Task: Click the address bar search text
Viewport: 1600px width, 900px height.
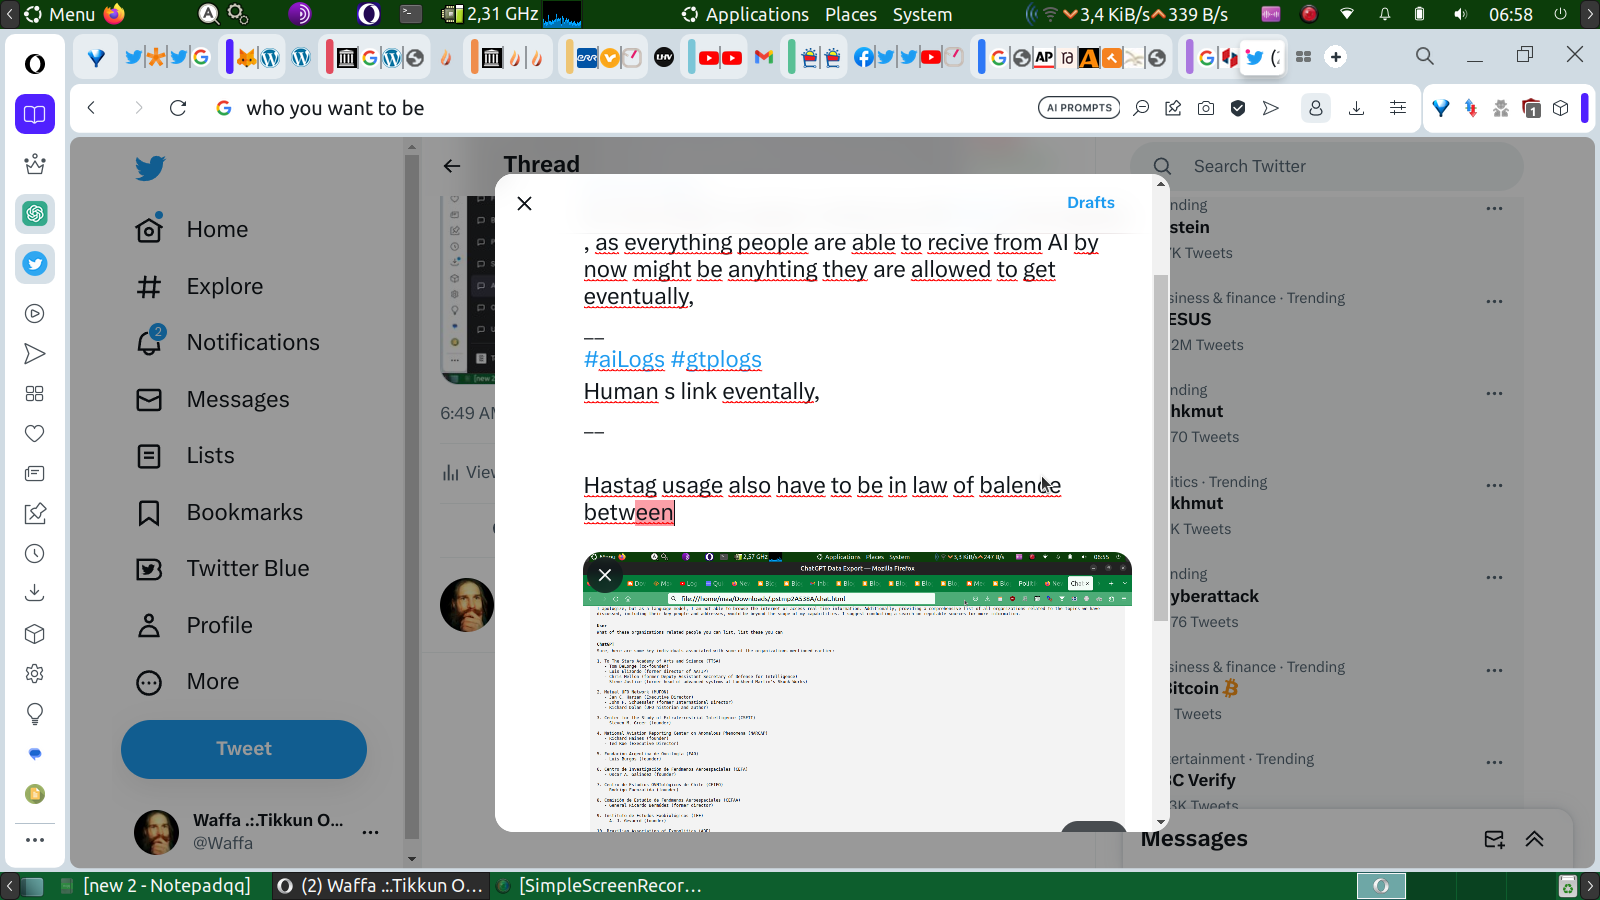Action: click(x=335, y=108)
